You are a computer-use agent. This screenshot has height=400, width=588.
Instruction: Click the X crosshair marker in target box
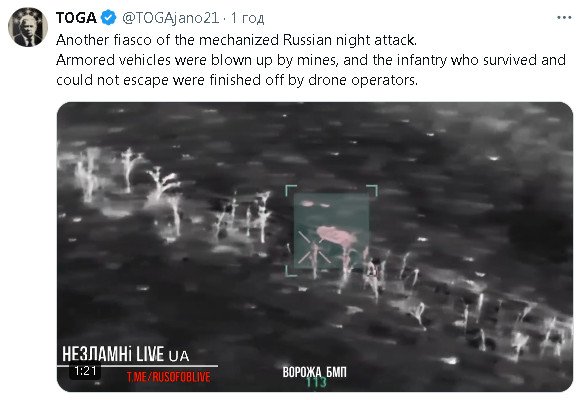(x=314, y=247)
